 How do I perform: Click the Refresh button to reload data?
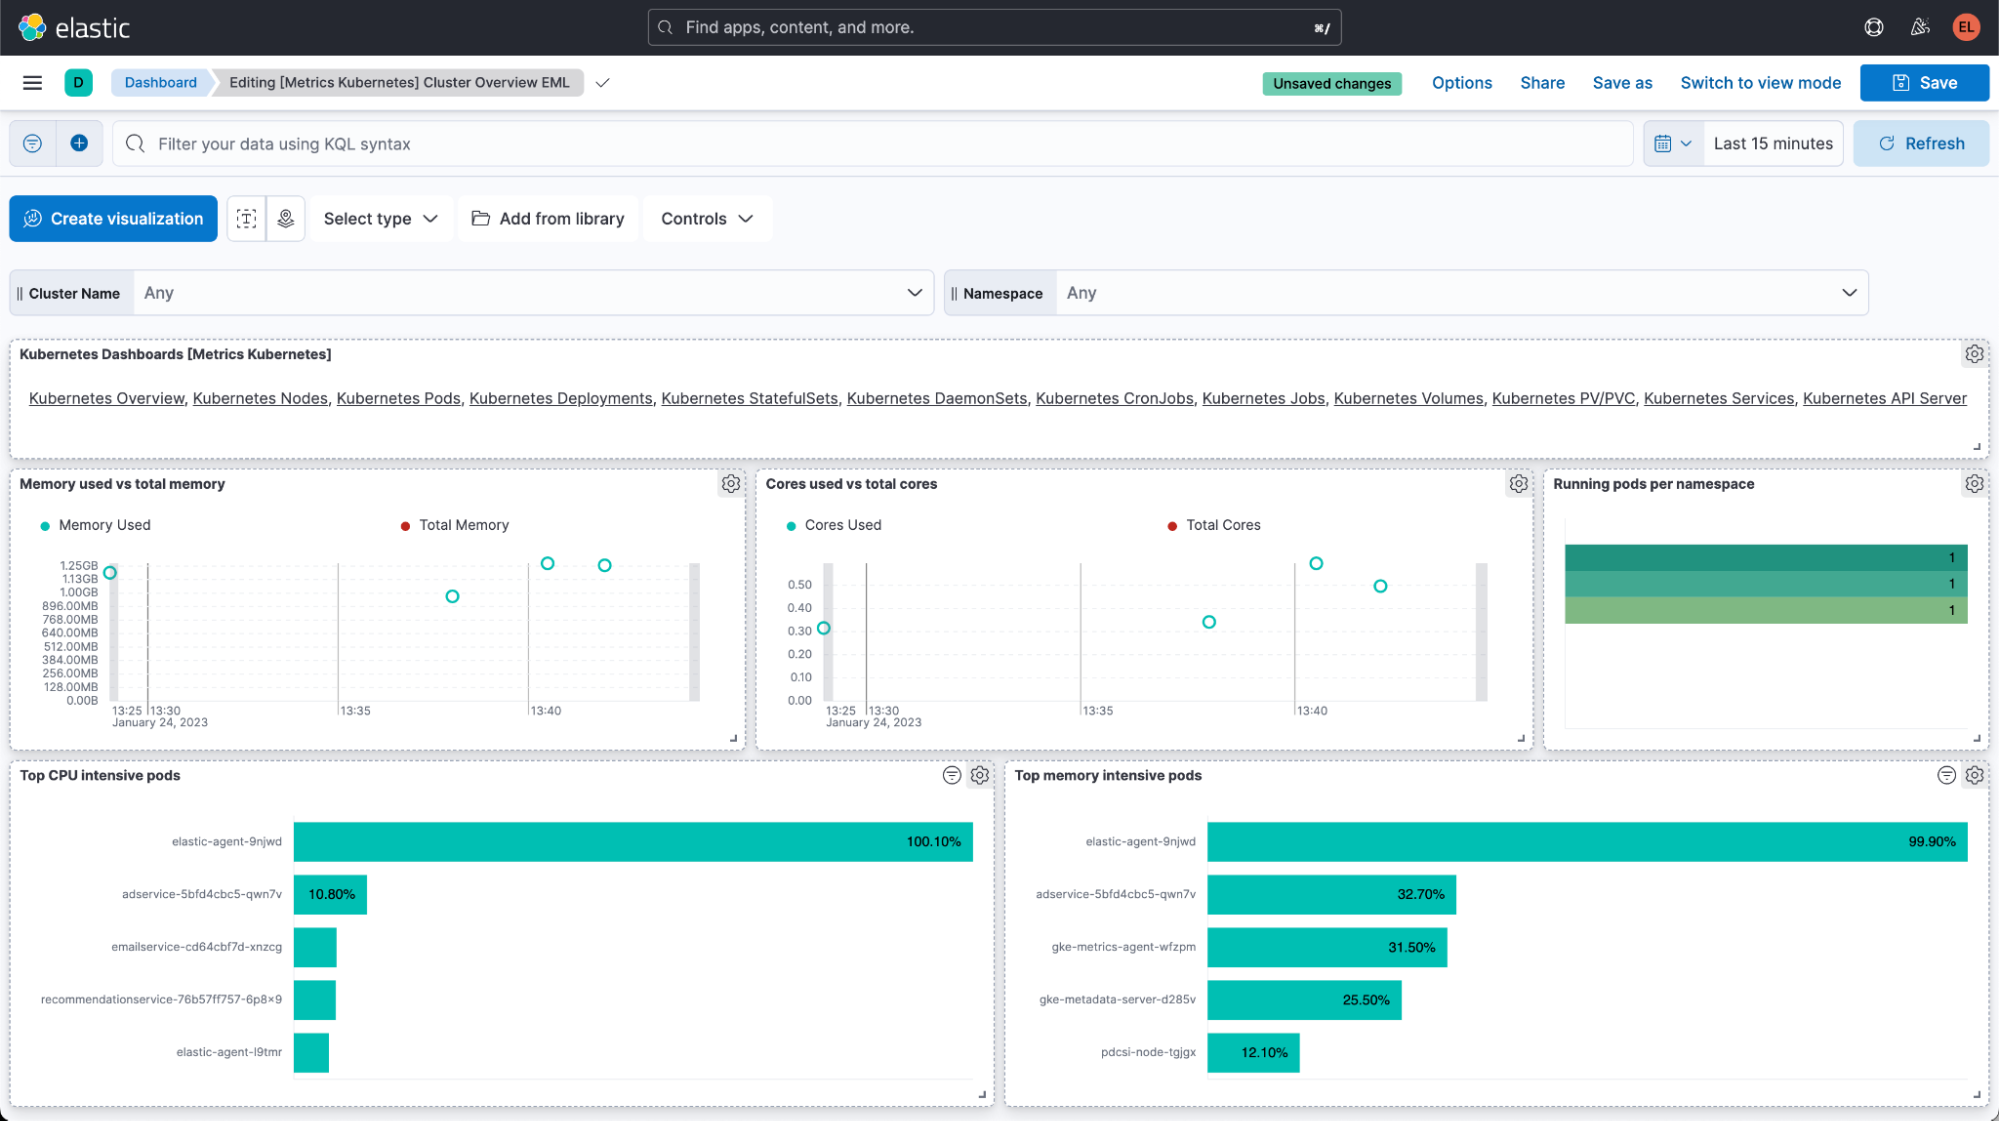click(1923, 143)
